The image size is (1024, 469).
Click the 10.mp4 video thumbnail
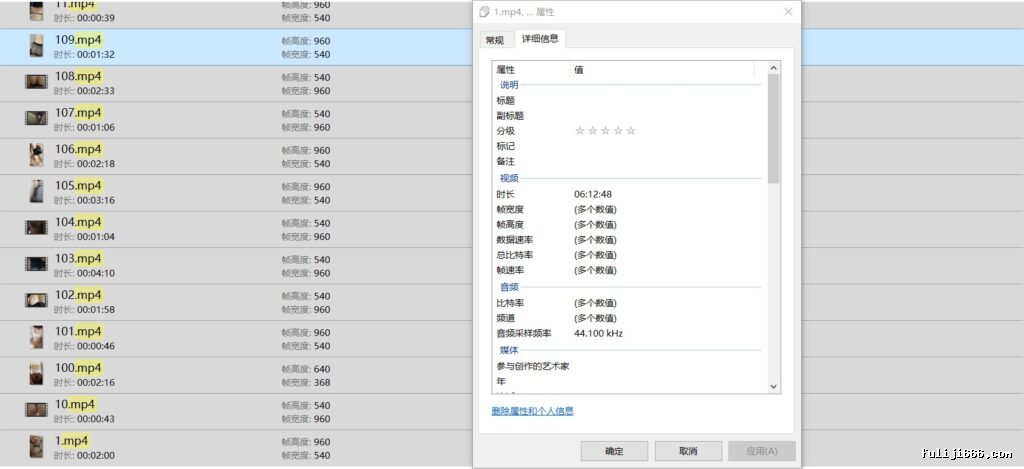[37, 410]
